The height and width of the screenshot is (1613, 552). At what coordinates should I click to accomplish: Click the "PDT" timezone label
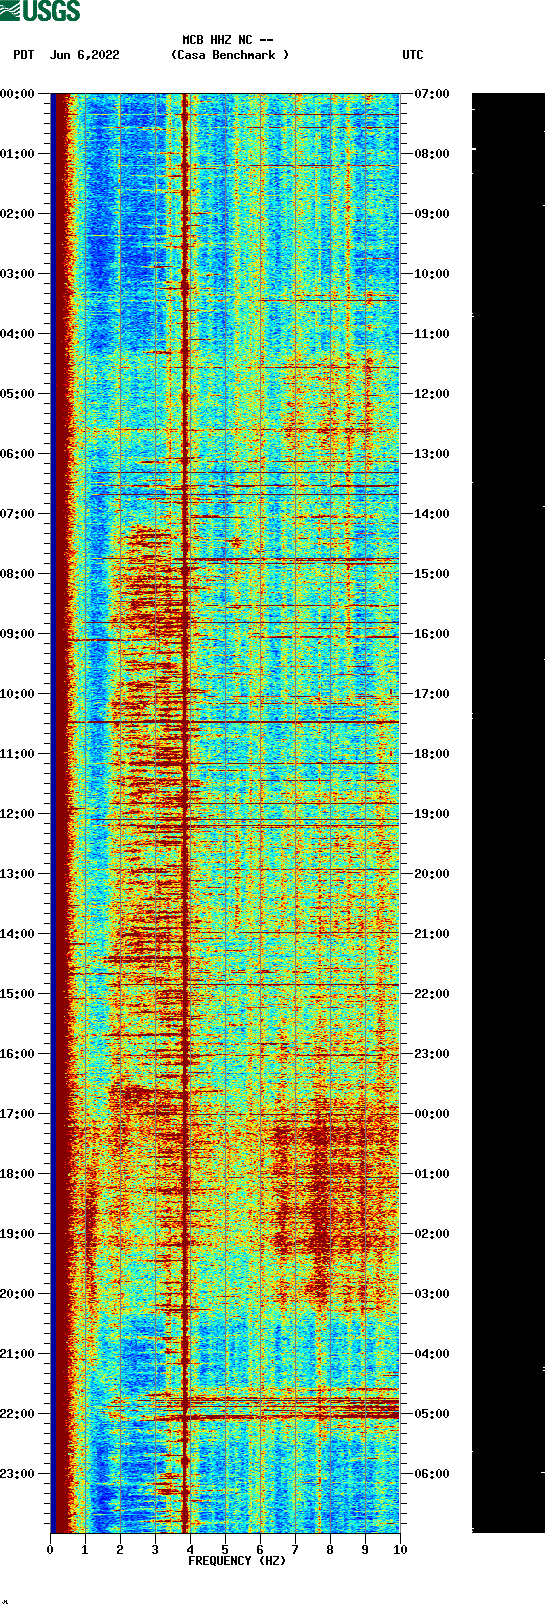click(24, 55)
